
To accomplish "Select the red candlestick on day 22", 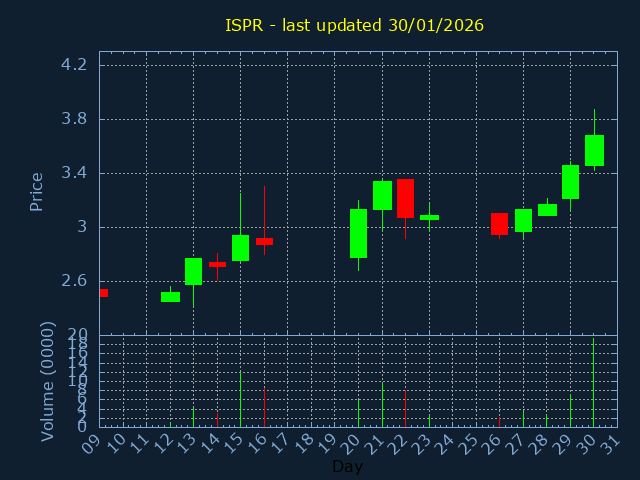I will pyautogui.click(x=405, y=198).
